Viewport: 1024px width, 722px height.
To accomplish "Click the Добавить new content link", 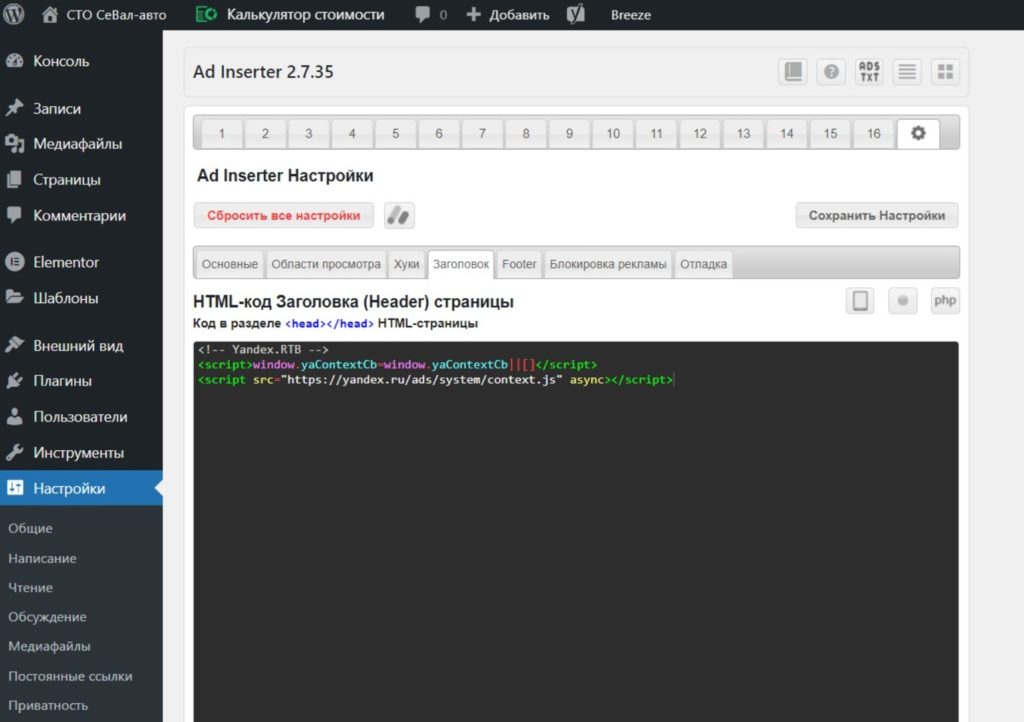I will tap(508, 14).
